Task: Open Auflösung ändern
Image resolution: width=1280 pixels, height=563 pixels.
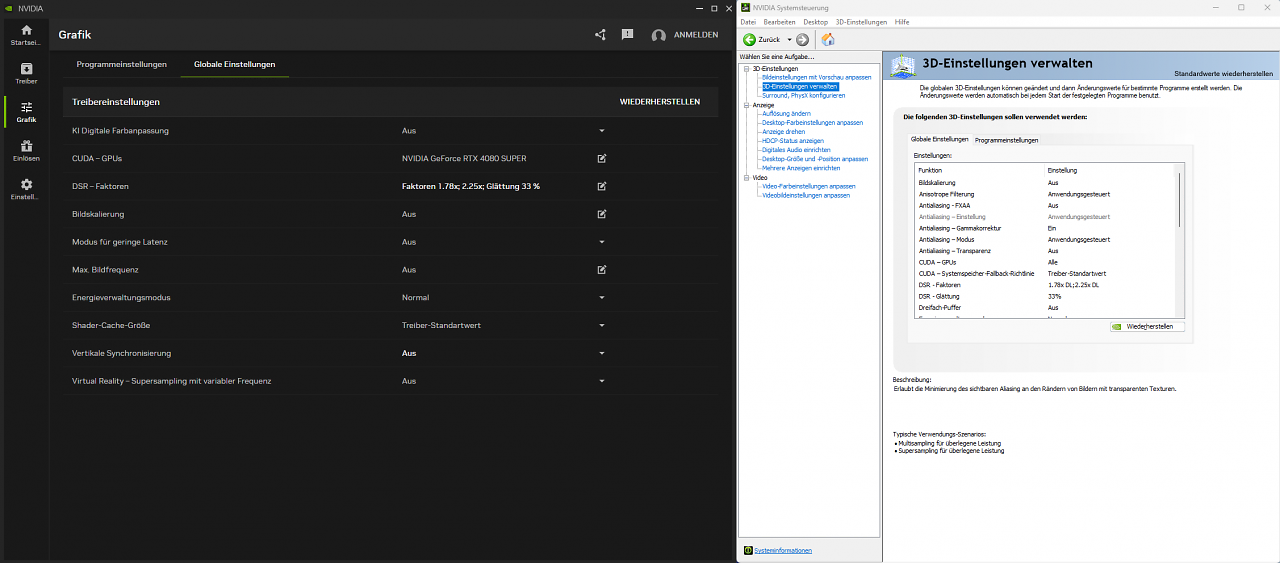Action: 786,113
